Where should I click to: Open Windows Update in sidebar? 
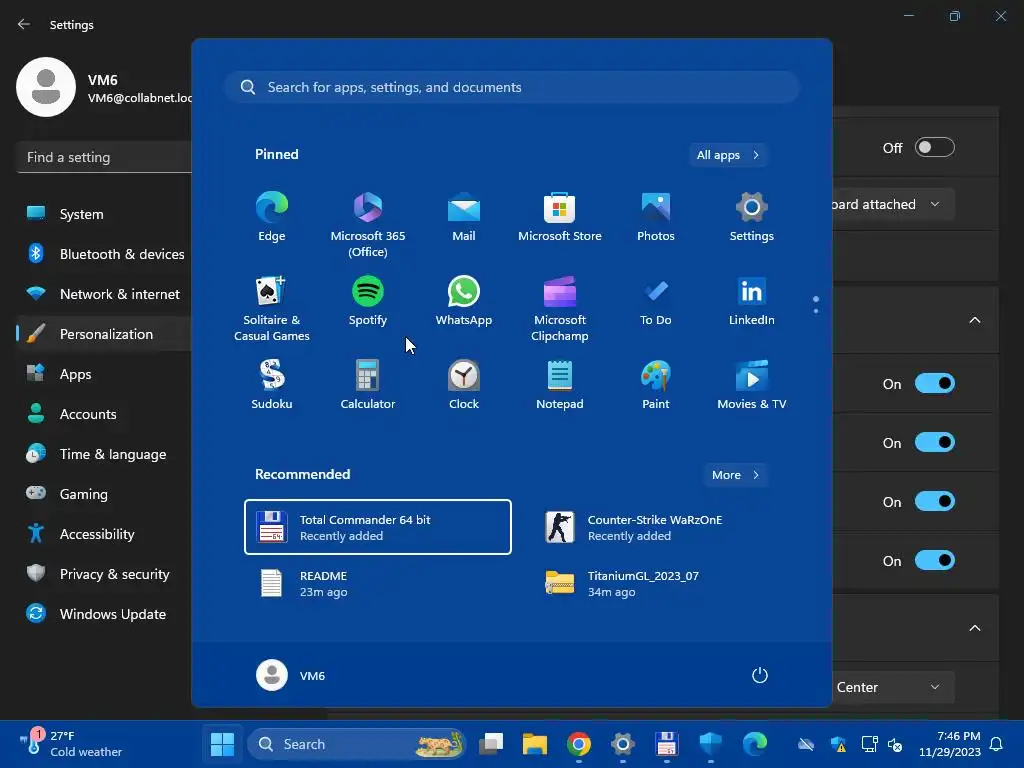tap(104, 614)
